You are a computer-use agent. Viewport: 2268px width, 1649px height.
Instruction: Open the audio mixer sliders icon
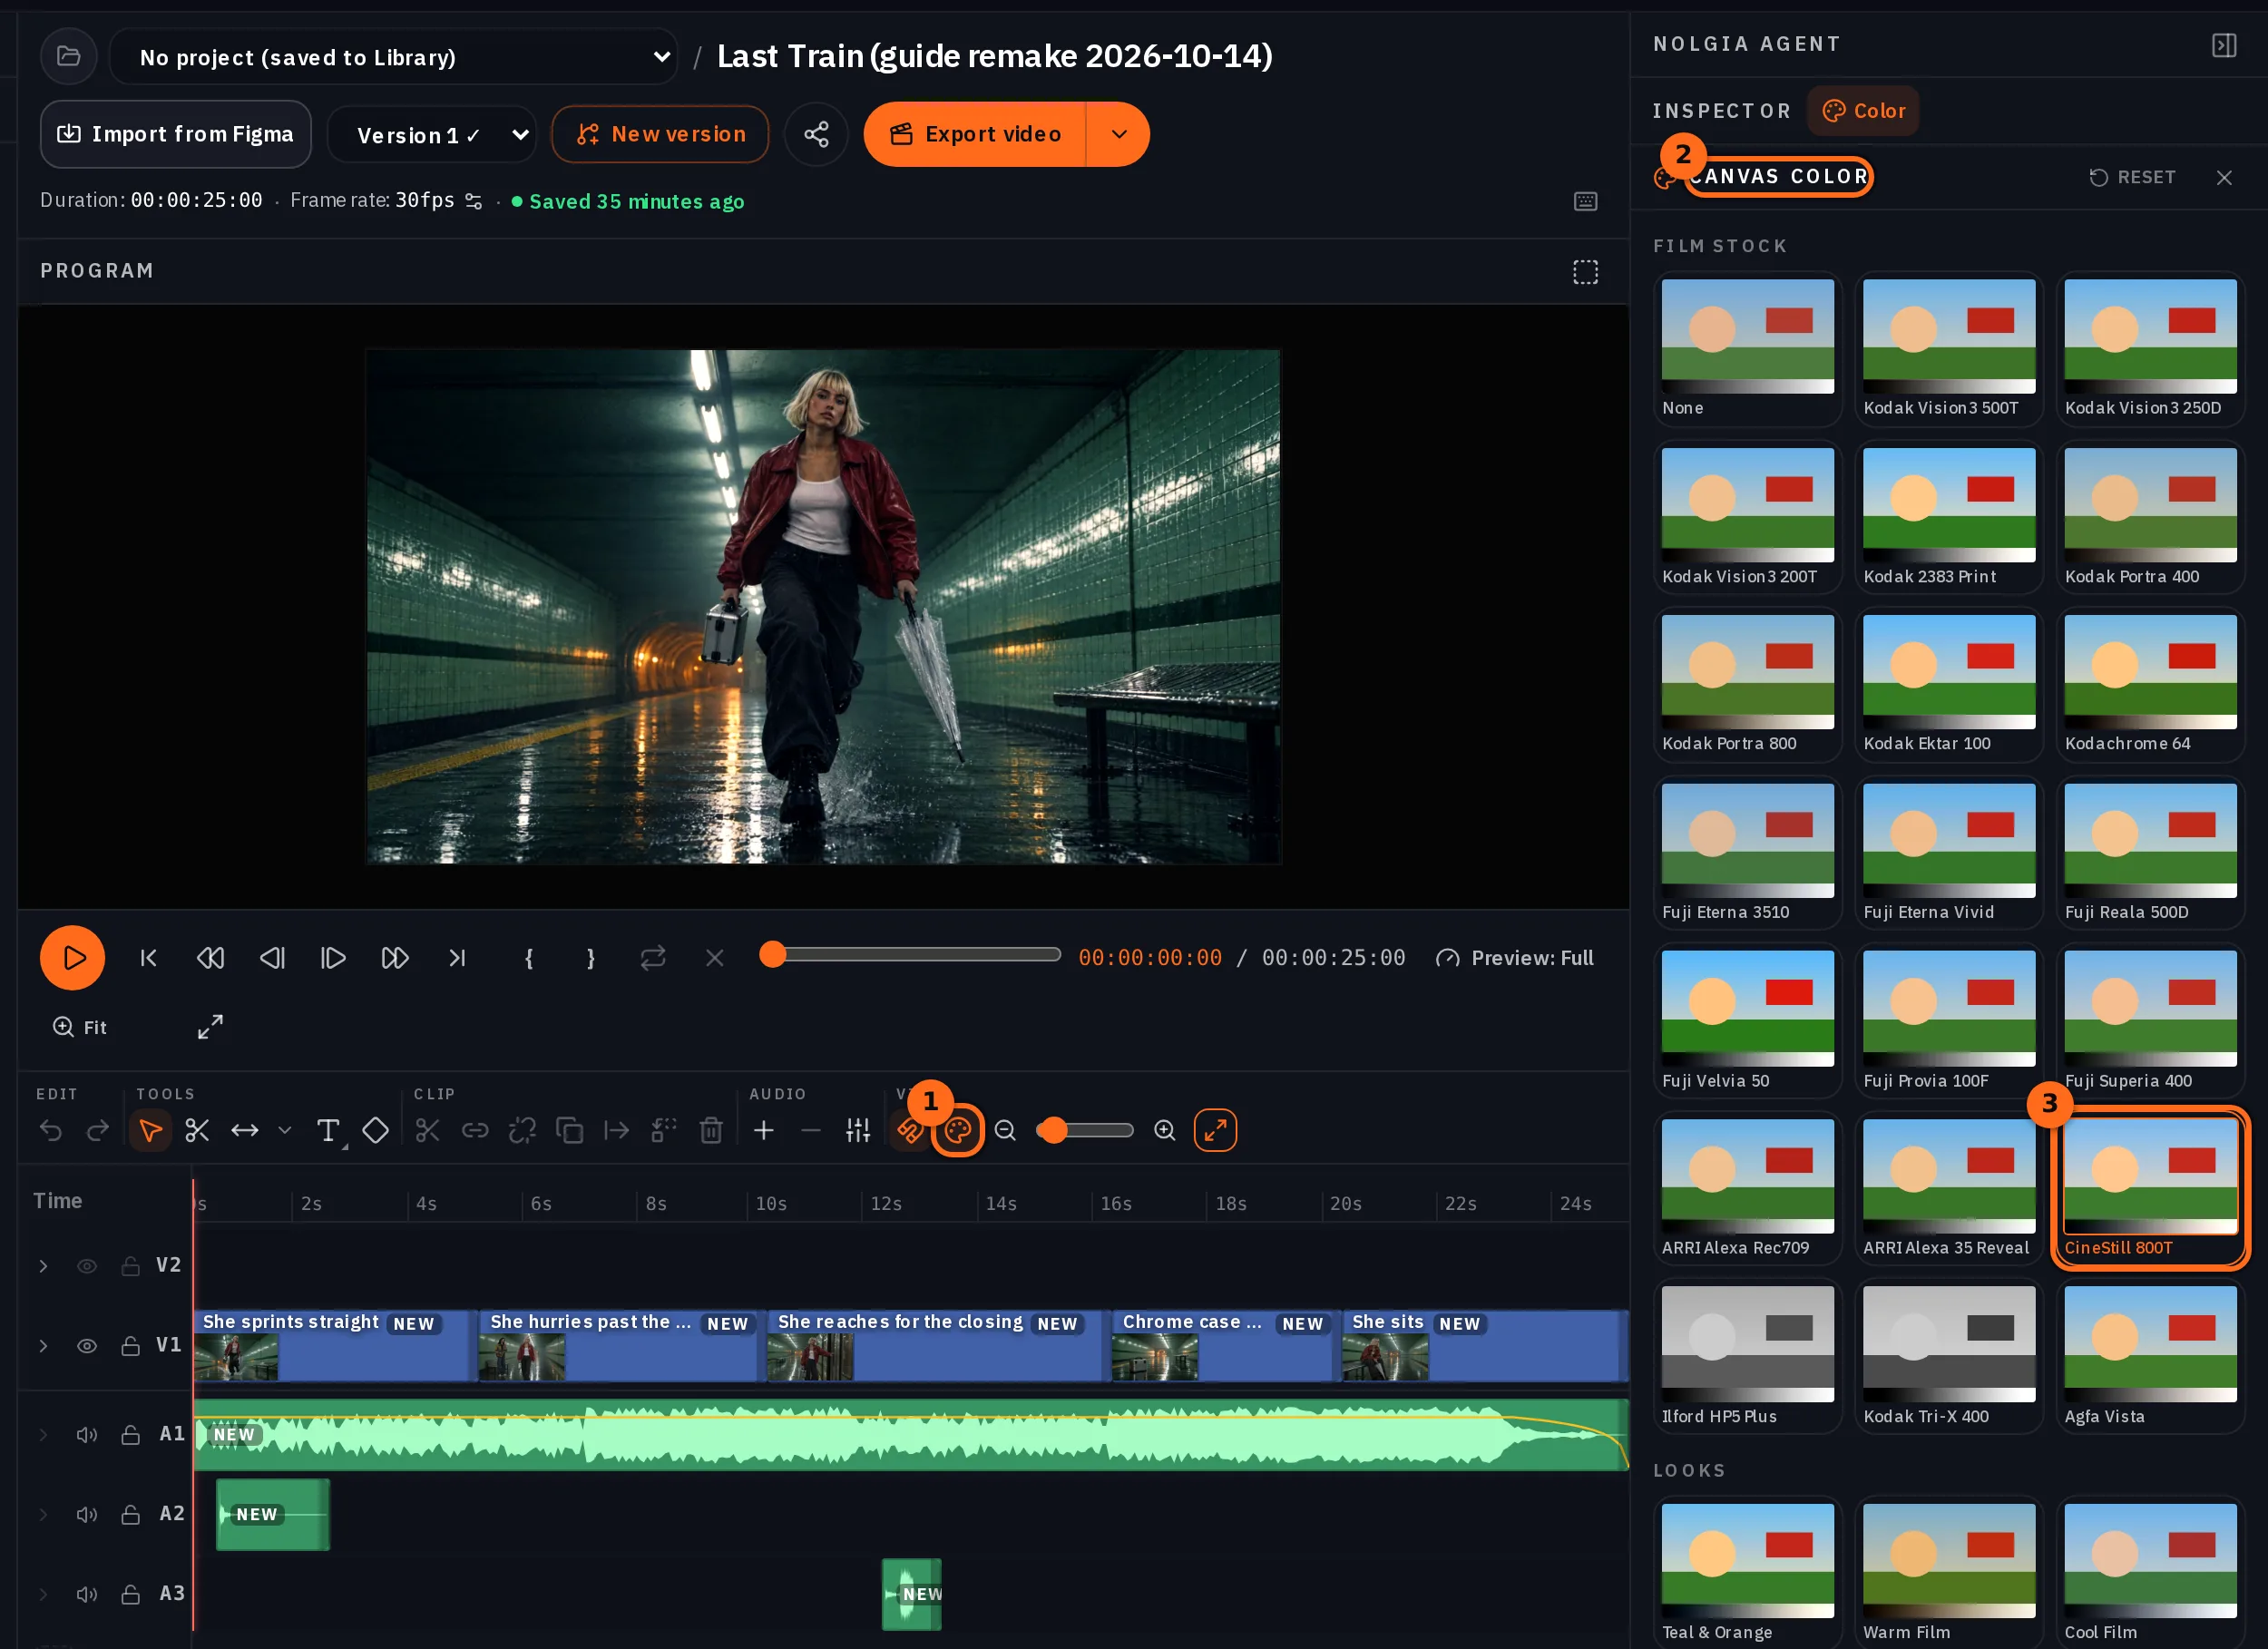pos(858,1130)
